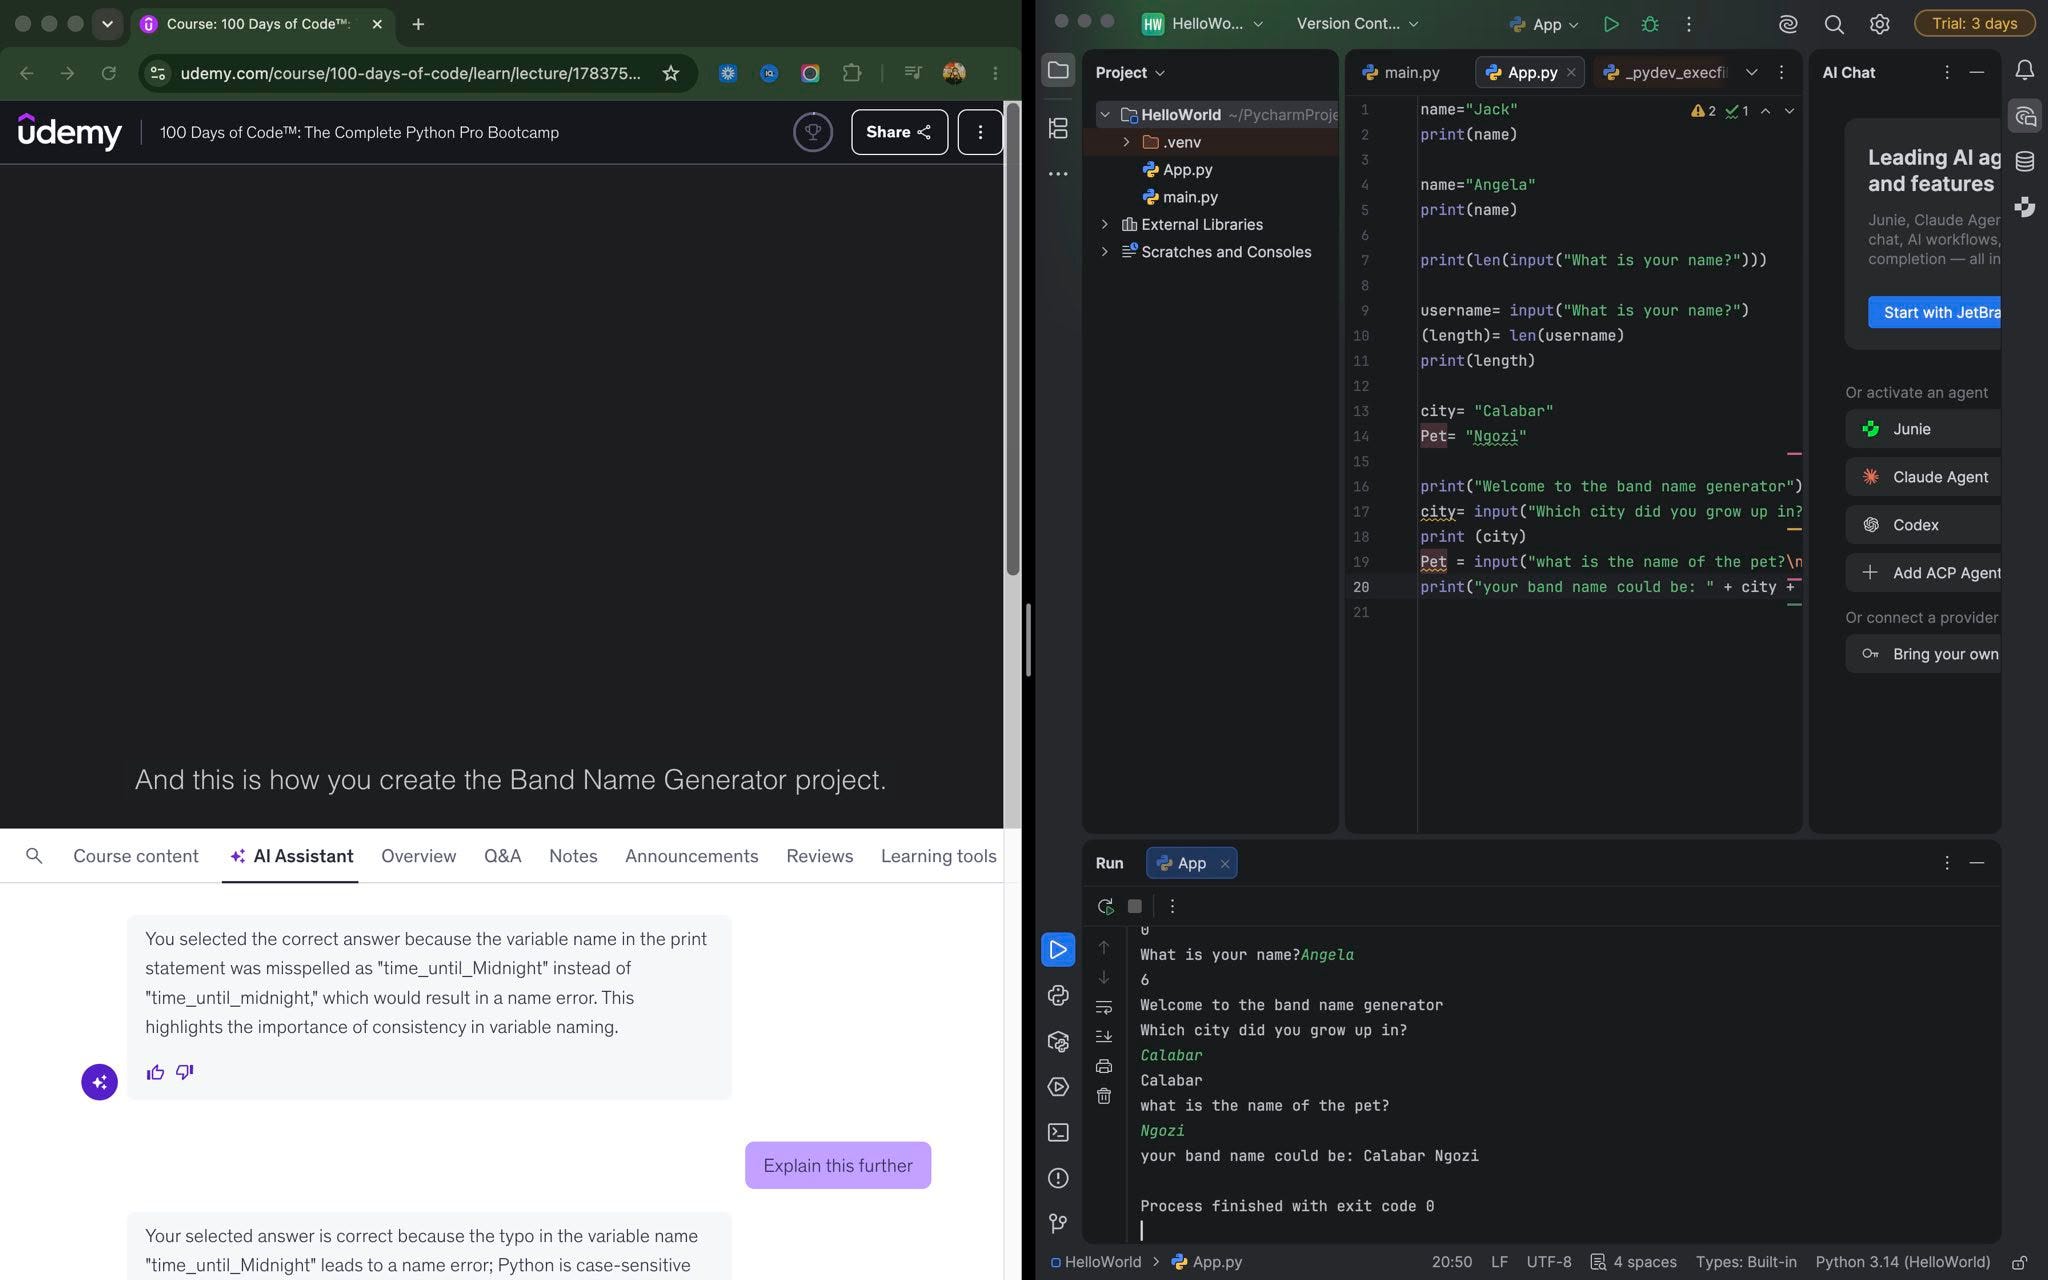
Task: Open the AI swirl icon in PyCharm title bar
Action: [1788, 24]
